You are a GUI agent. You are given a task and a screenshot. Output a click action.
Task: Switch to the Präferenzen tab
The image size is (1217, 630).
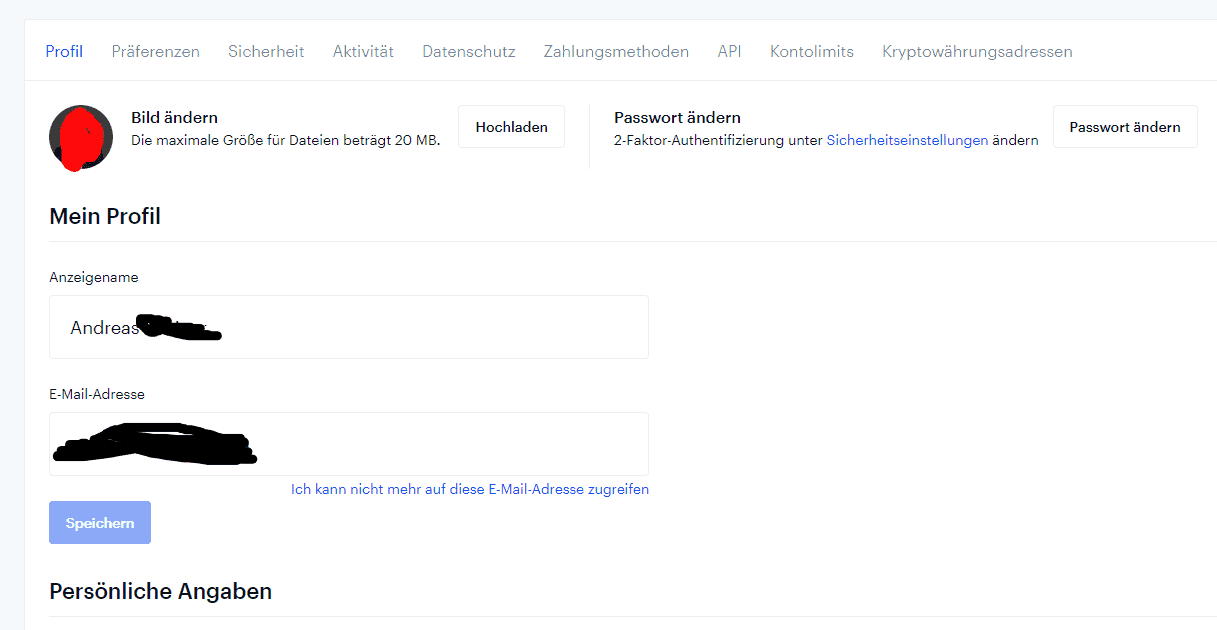(155, 51)
